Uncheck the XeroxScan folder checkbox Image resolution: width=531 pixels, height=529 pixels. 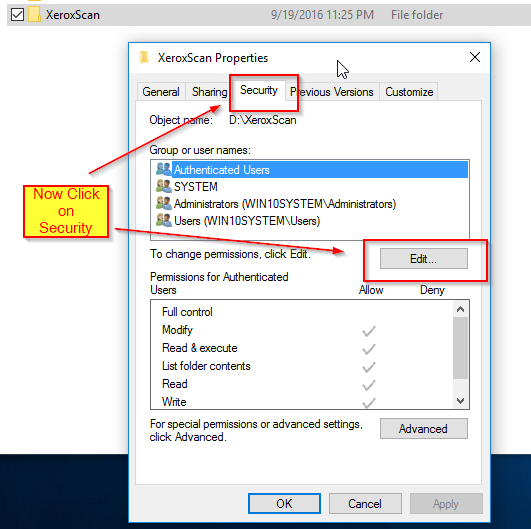17,15
